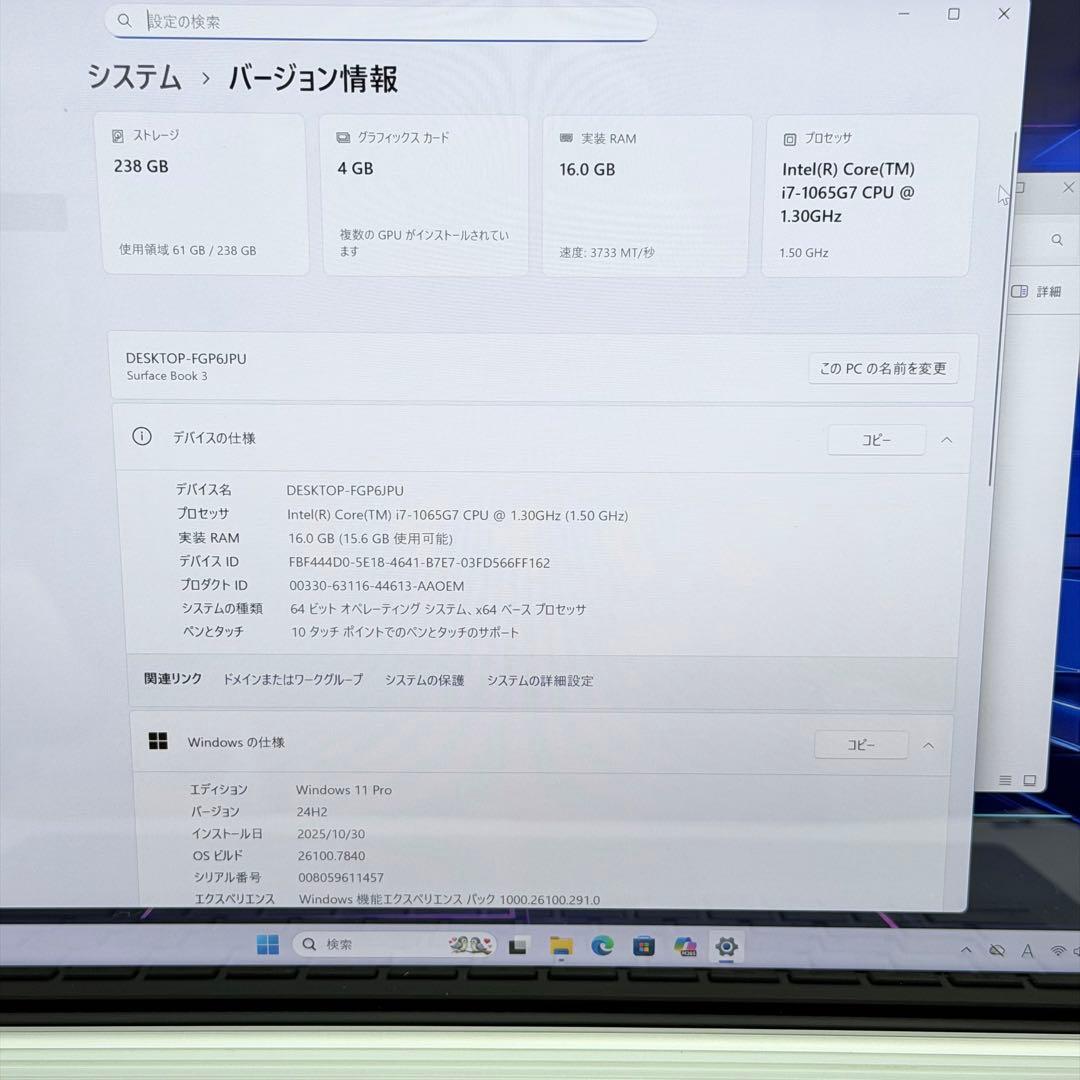Open the グラフィックス カード 4 GB card
The height and width of the screenshot is (1080, 1080).
click(425, 196)
